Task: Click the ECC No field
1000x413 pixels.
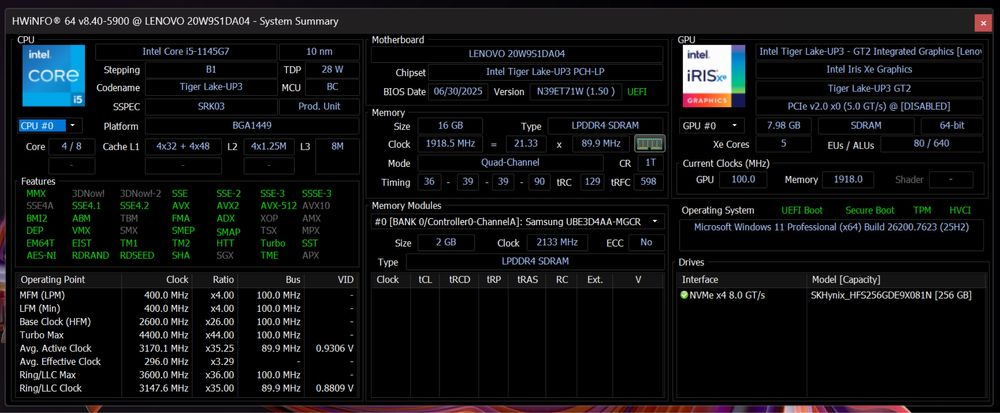Action: coord(646,243)
